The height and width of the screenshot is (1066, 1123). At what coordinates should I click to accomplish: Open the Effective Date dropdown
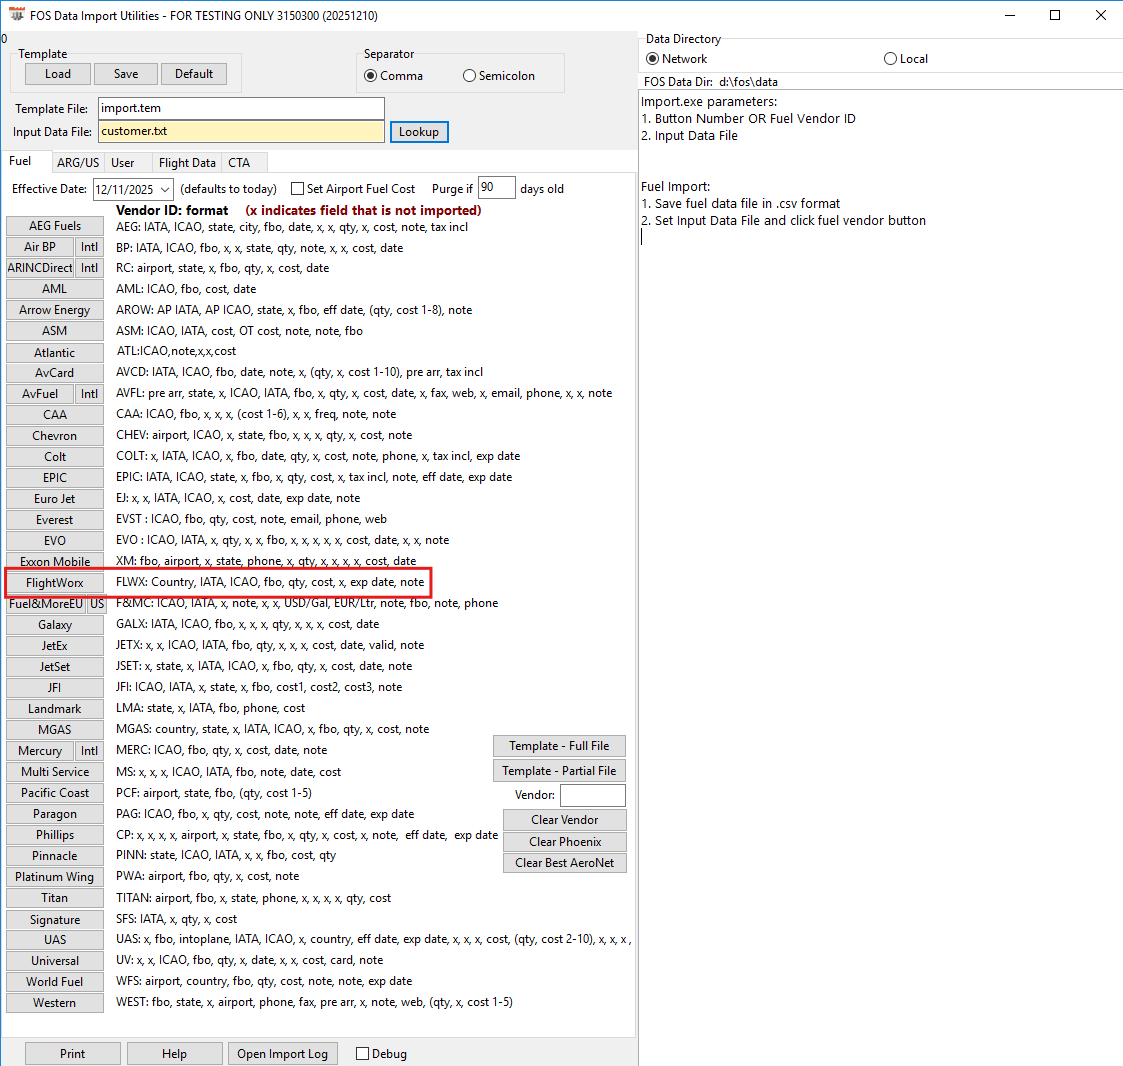(164, 189)
